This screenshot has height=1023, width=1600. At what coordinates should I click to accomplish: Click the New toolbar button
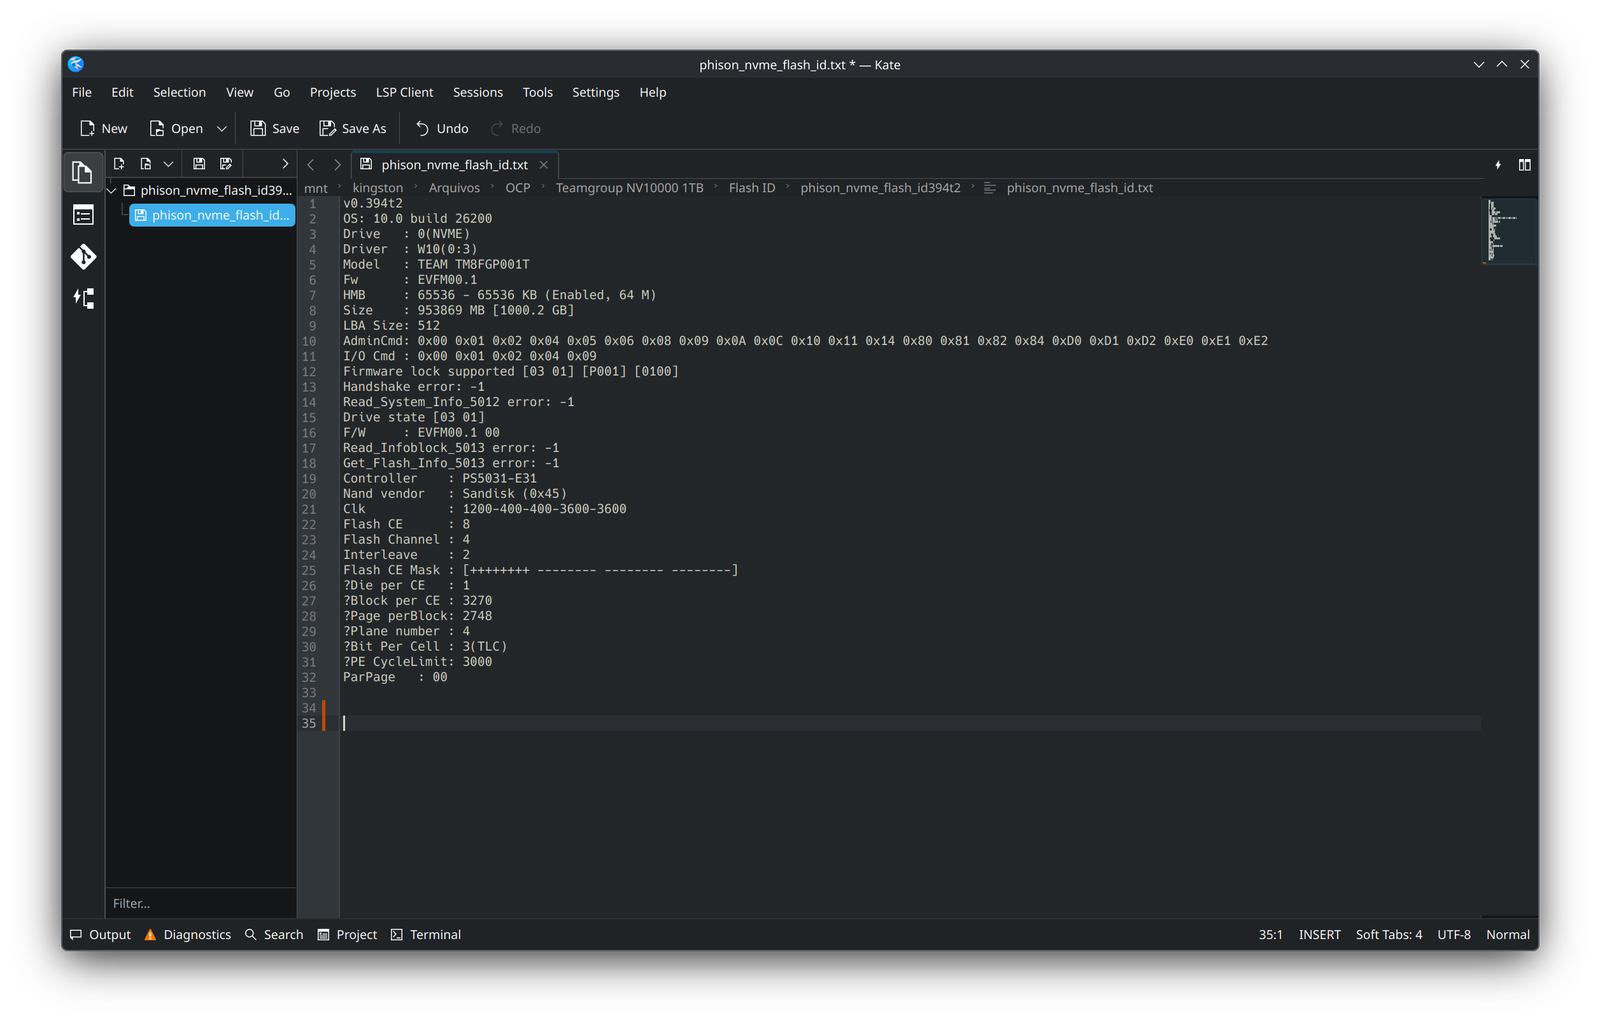(x=104, y=128)
